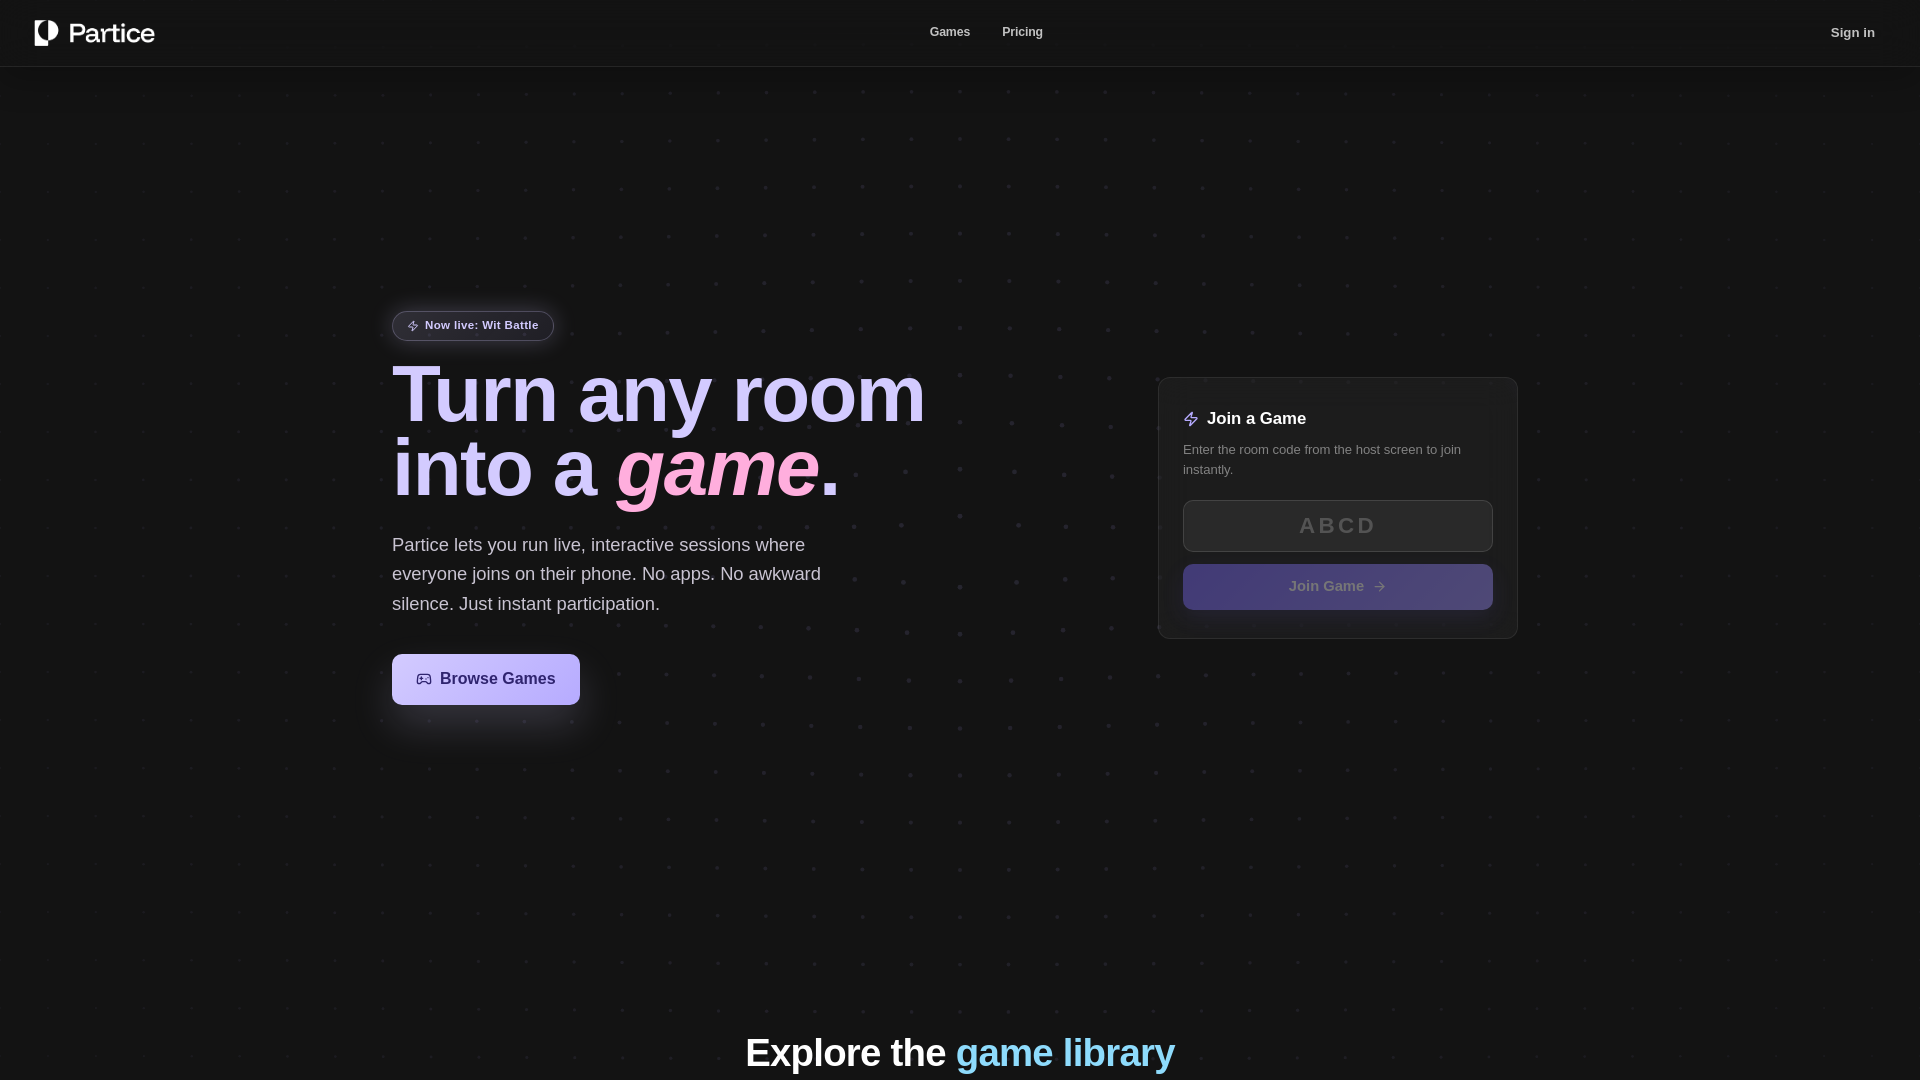This screenshot has height=1080, width=1920.
Task: Click the 'Join a Game' heading
Action: [1256, 419]
